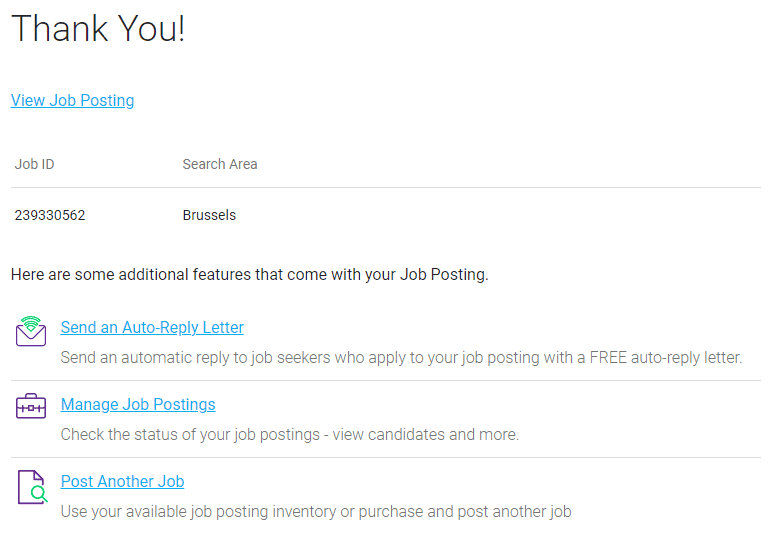The width and height of the screenshot is (772, 539).
Task: Click the auto-reply envelope icon
Action: point(31,331)
